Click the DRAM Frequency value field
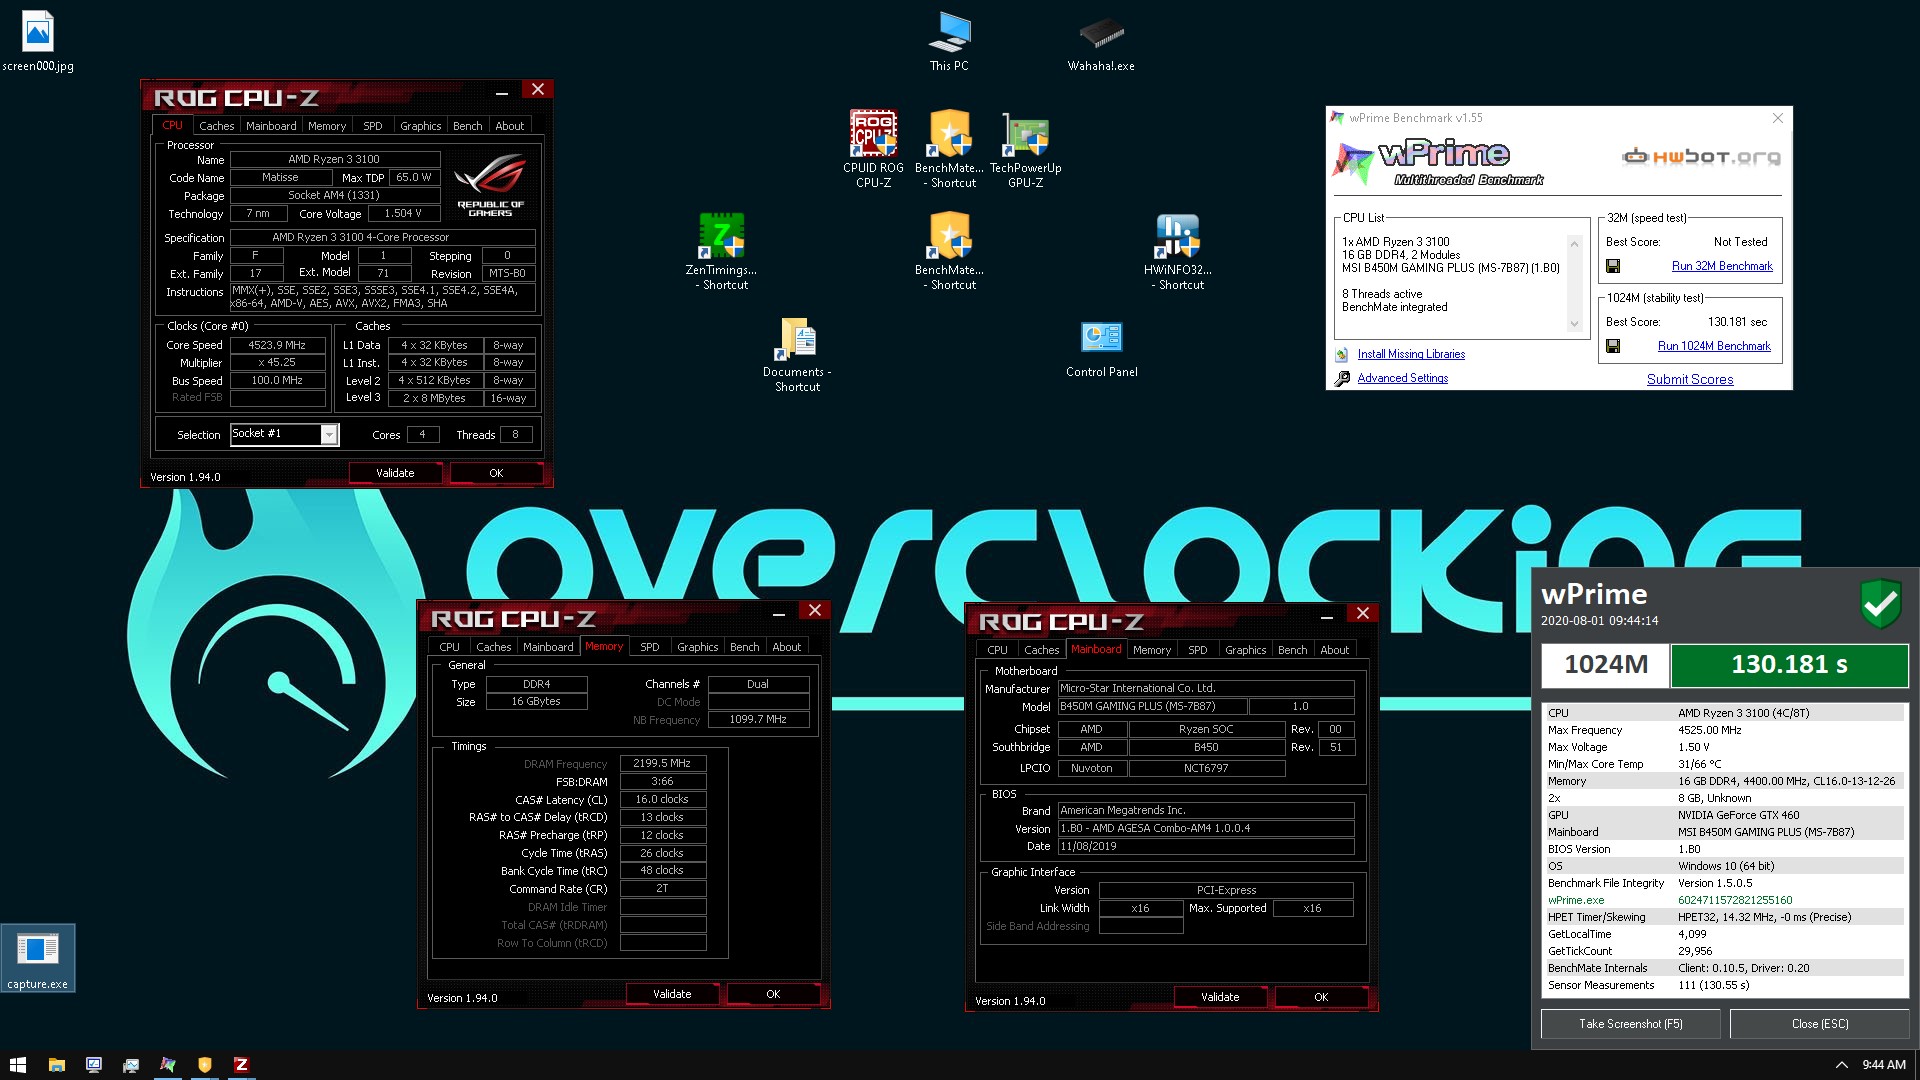The width and height of the screenshot is (1920, 1080). tap(663, 763)
